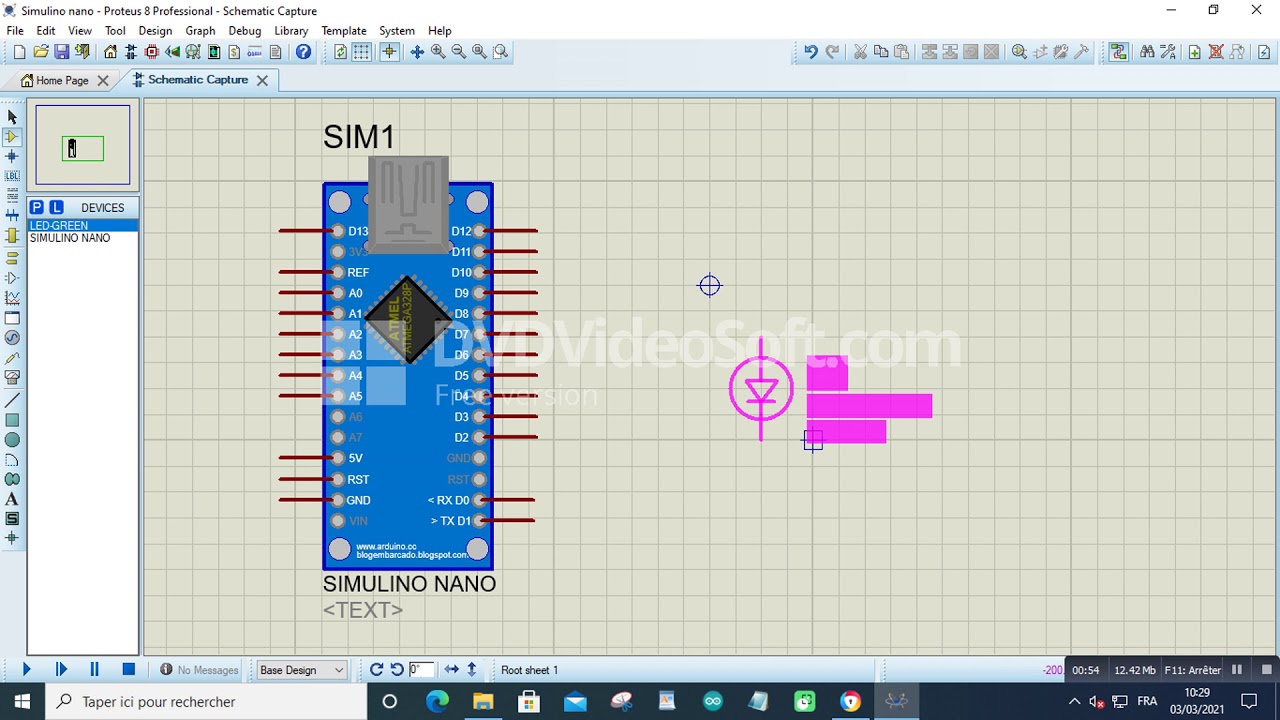
Task: Toggle the grid display
Action: point(361,52)
